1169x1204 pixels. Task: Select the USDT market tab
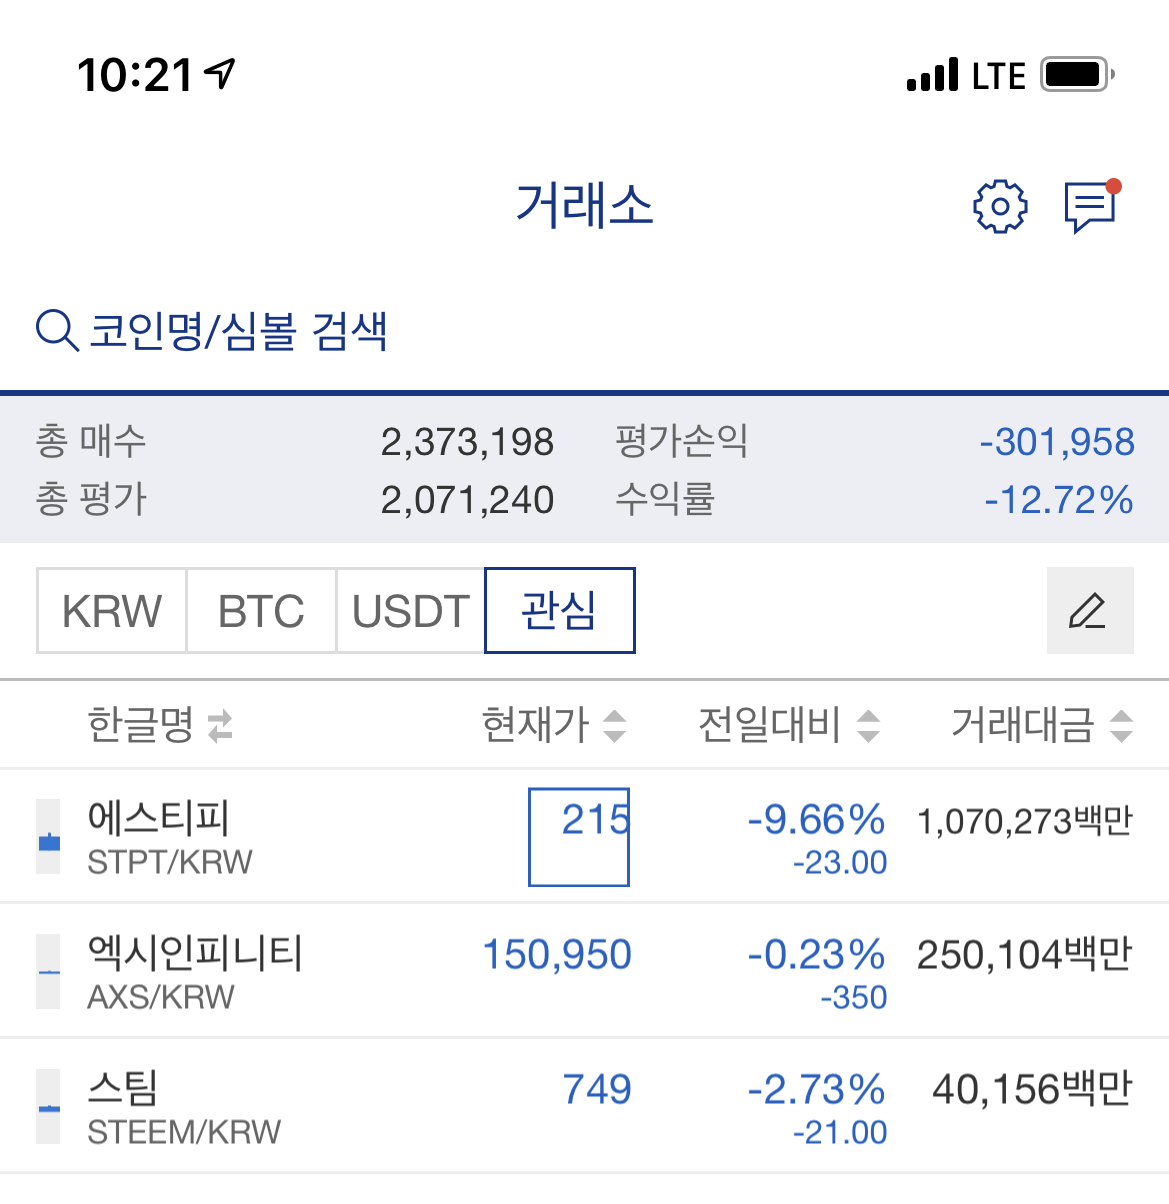tap(411, 611)
